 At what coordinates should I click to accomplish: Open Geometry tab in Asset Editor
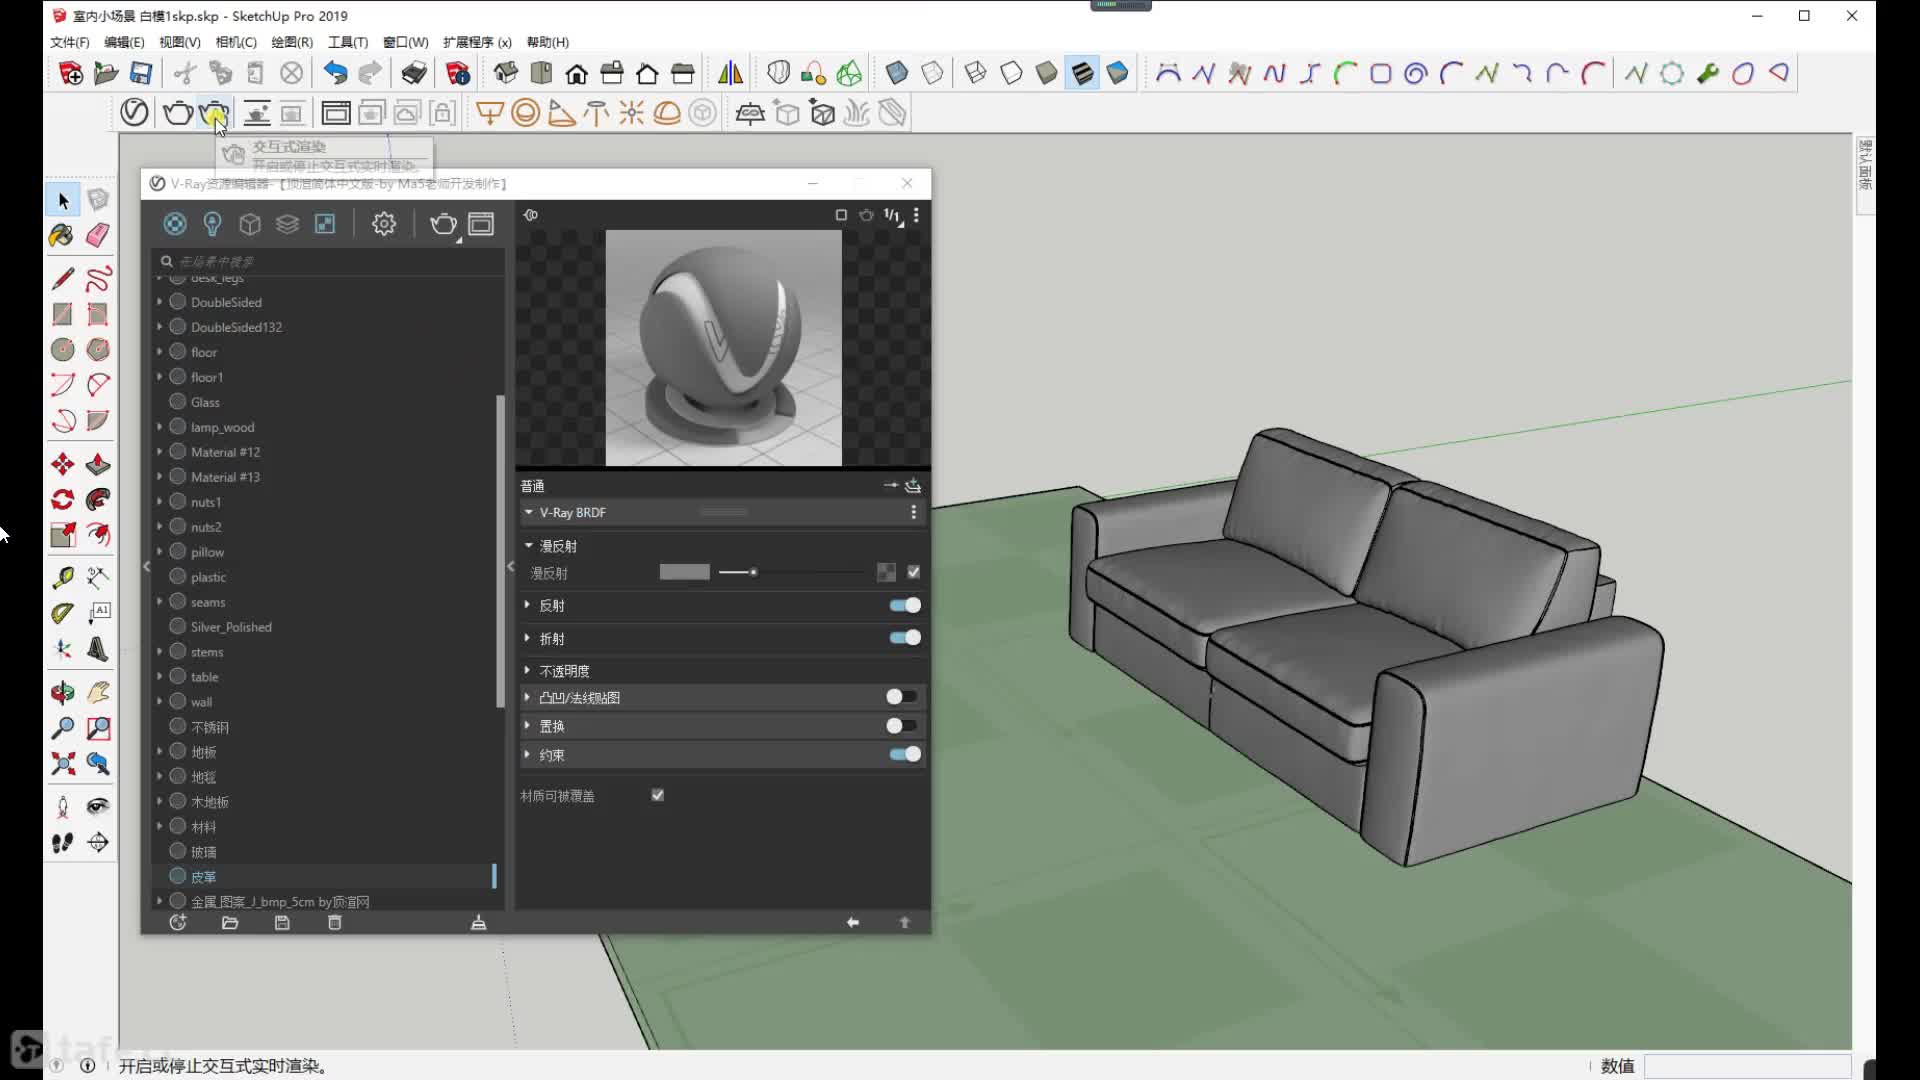pyautogui.click(x=250, y=224)
